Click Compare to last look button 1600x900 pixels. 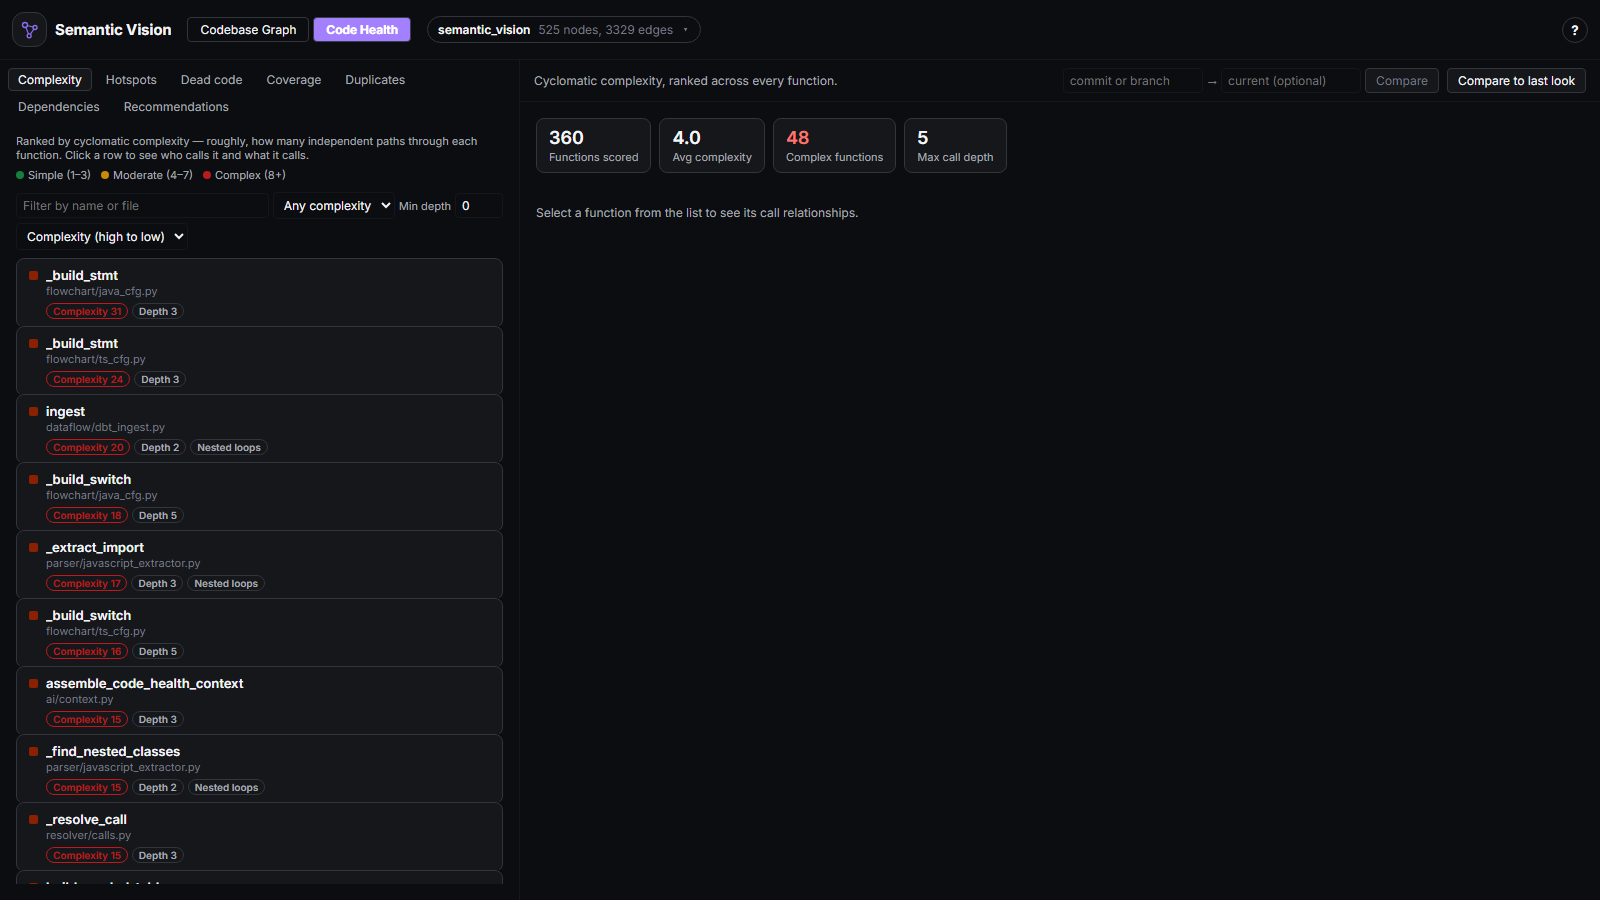(1516, 81)
